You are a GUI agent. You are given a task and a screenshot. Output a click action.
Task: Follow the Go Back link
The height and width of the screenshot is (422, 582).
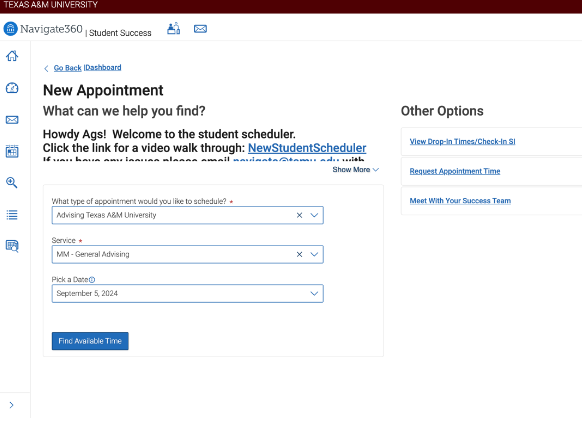tap(68, 68)
